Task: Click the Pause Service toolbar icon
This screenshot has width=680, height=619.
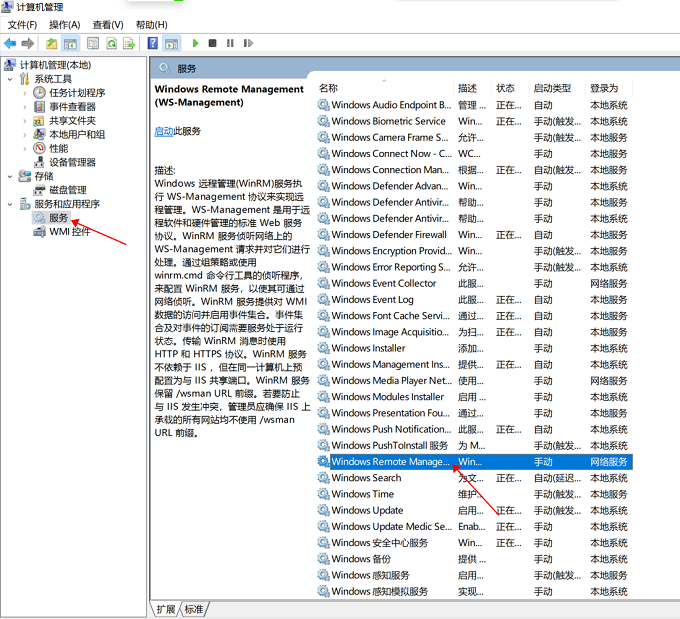Action: pos(230,43)
